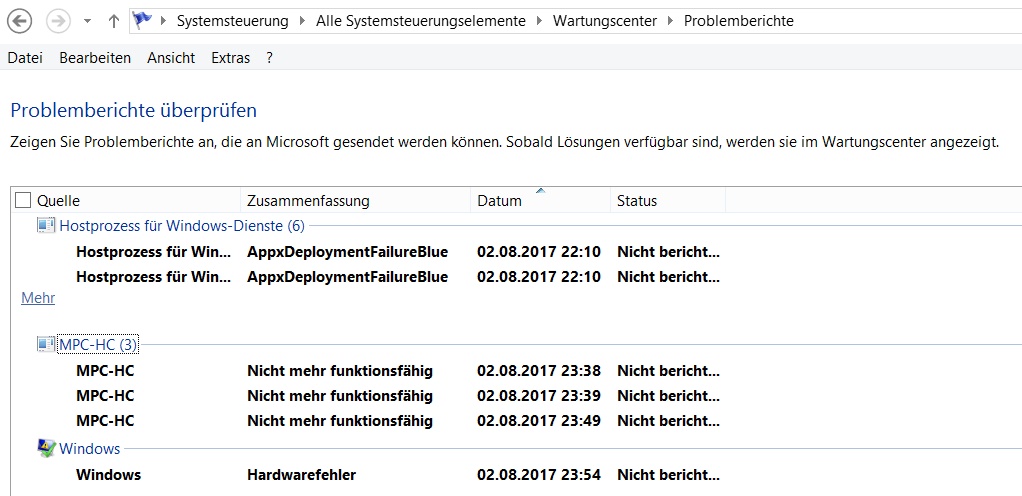Click date 02.08.2017 23:54 cell

coord(538,474)
